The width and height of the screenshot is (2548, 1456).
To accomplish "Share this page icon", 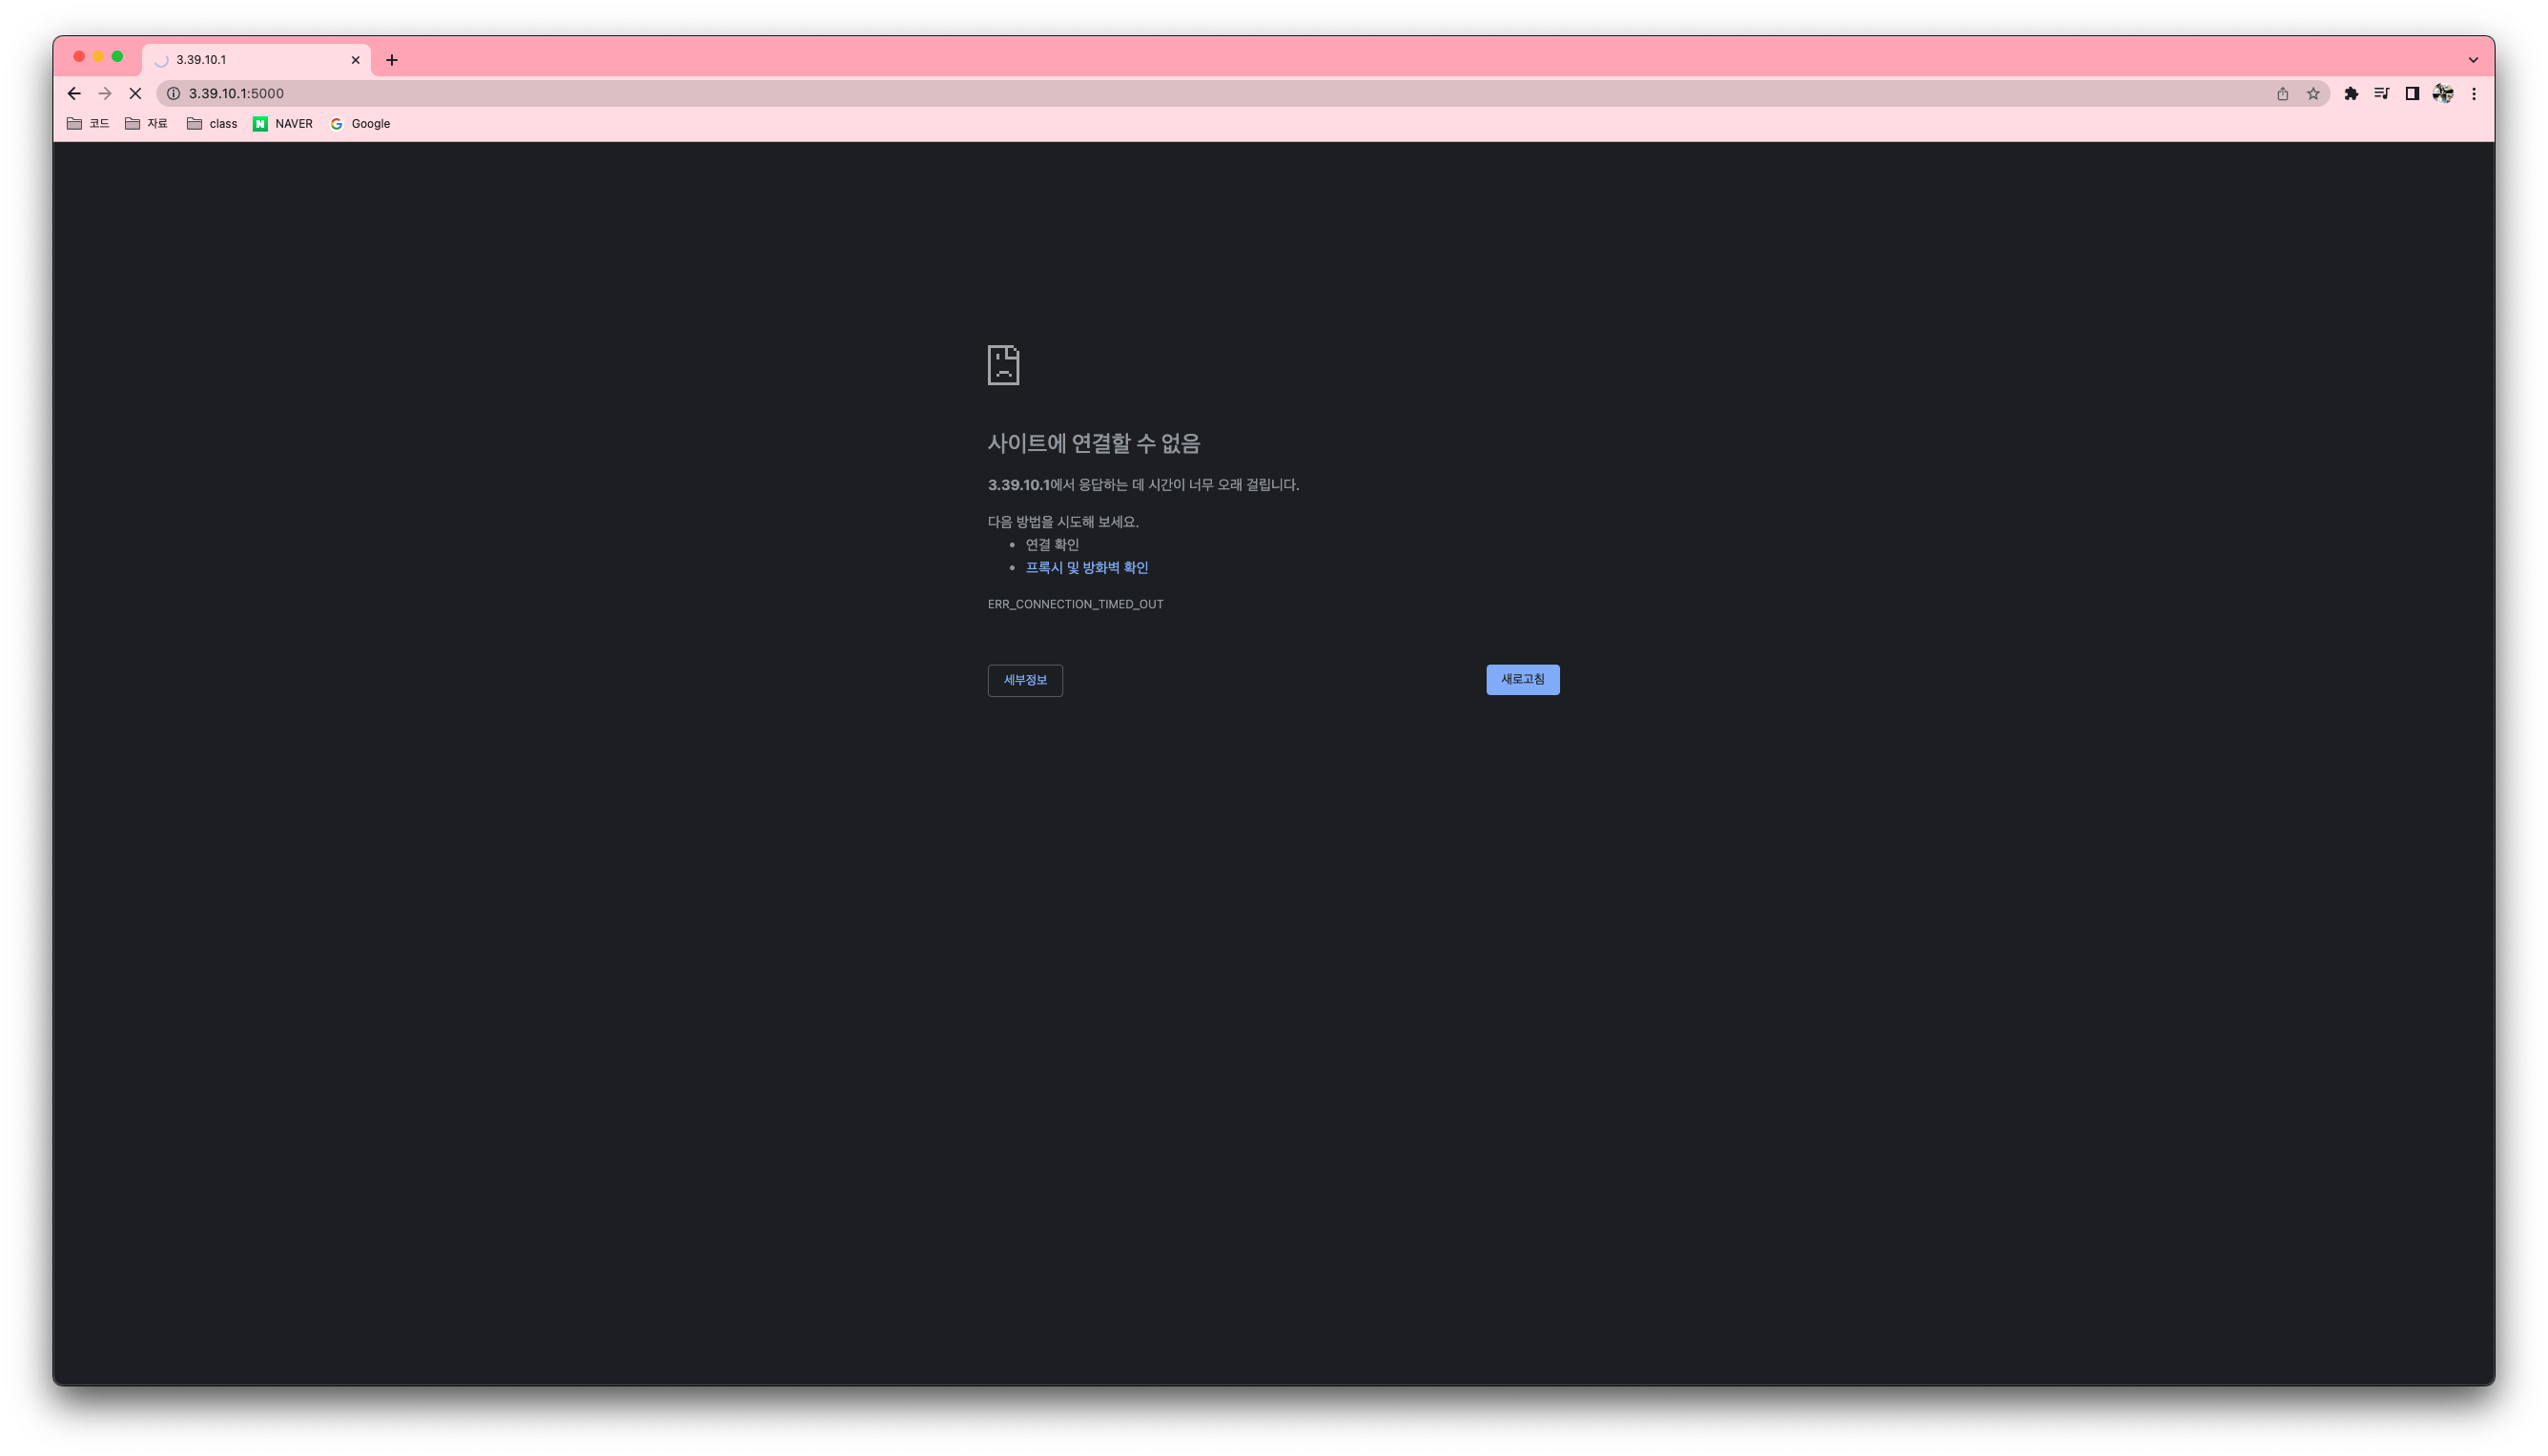I will point(2282,93).
